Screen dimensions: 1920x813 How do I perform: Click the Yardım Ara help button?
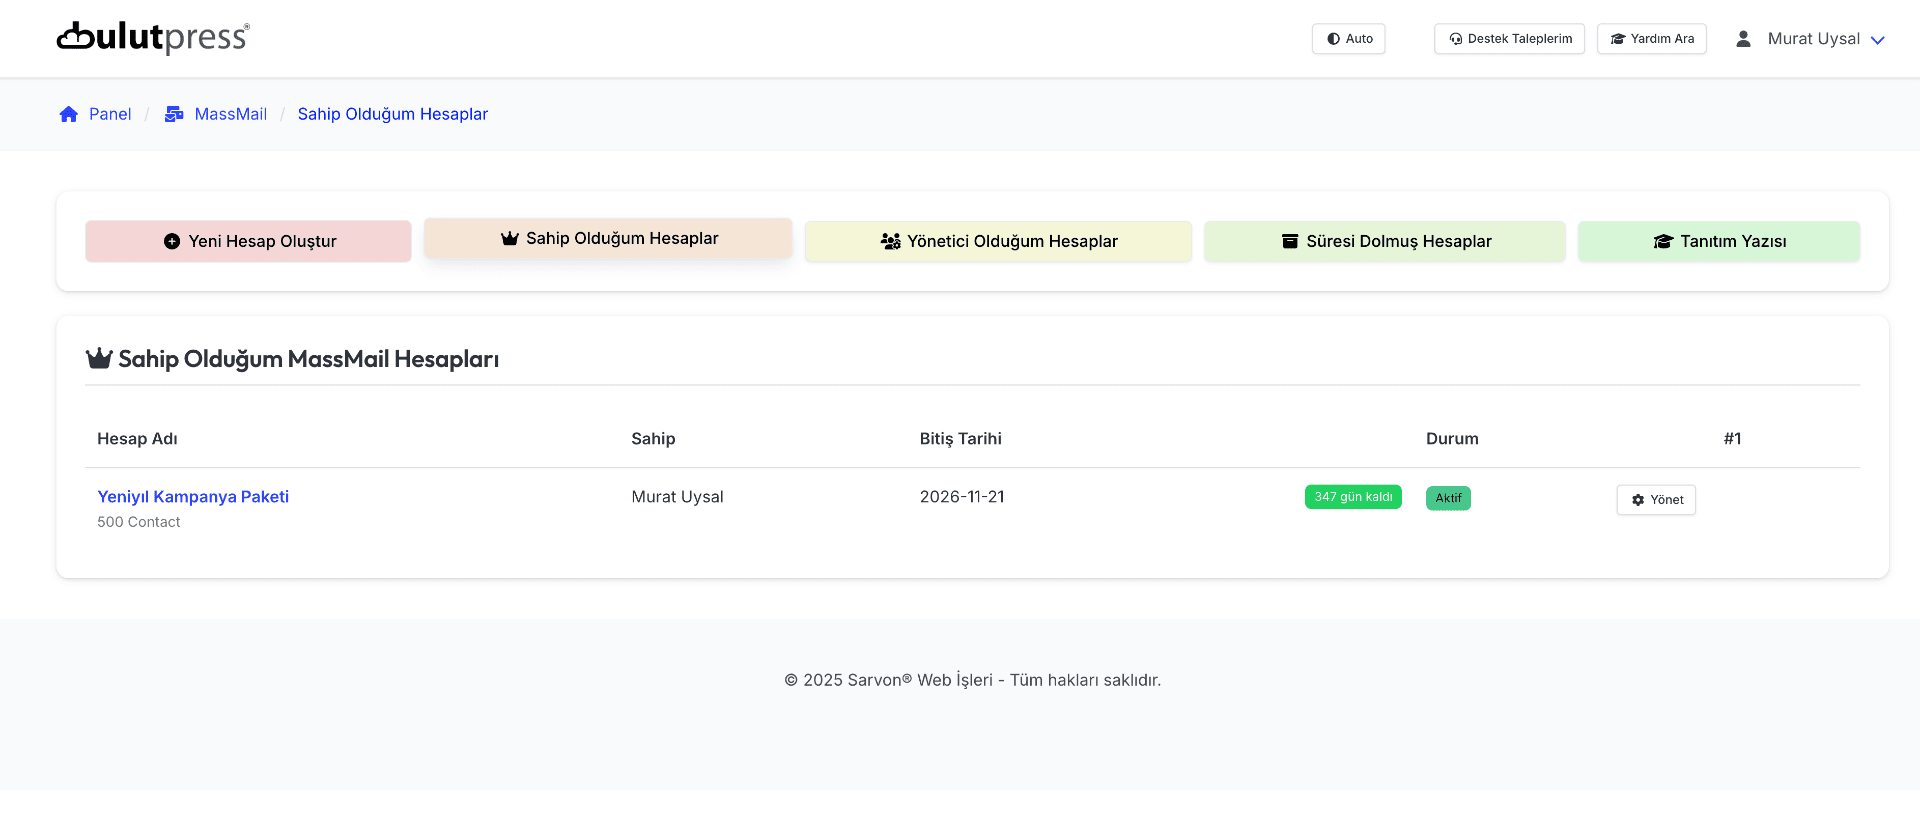(1651, 39)
